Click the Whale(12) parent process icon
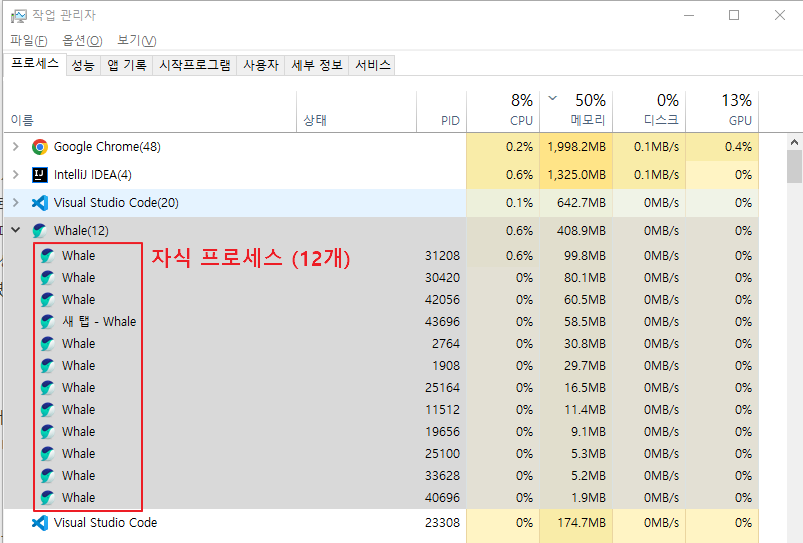803x543 pixels. 40,231
